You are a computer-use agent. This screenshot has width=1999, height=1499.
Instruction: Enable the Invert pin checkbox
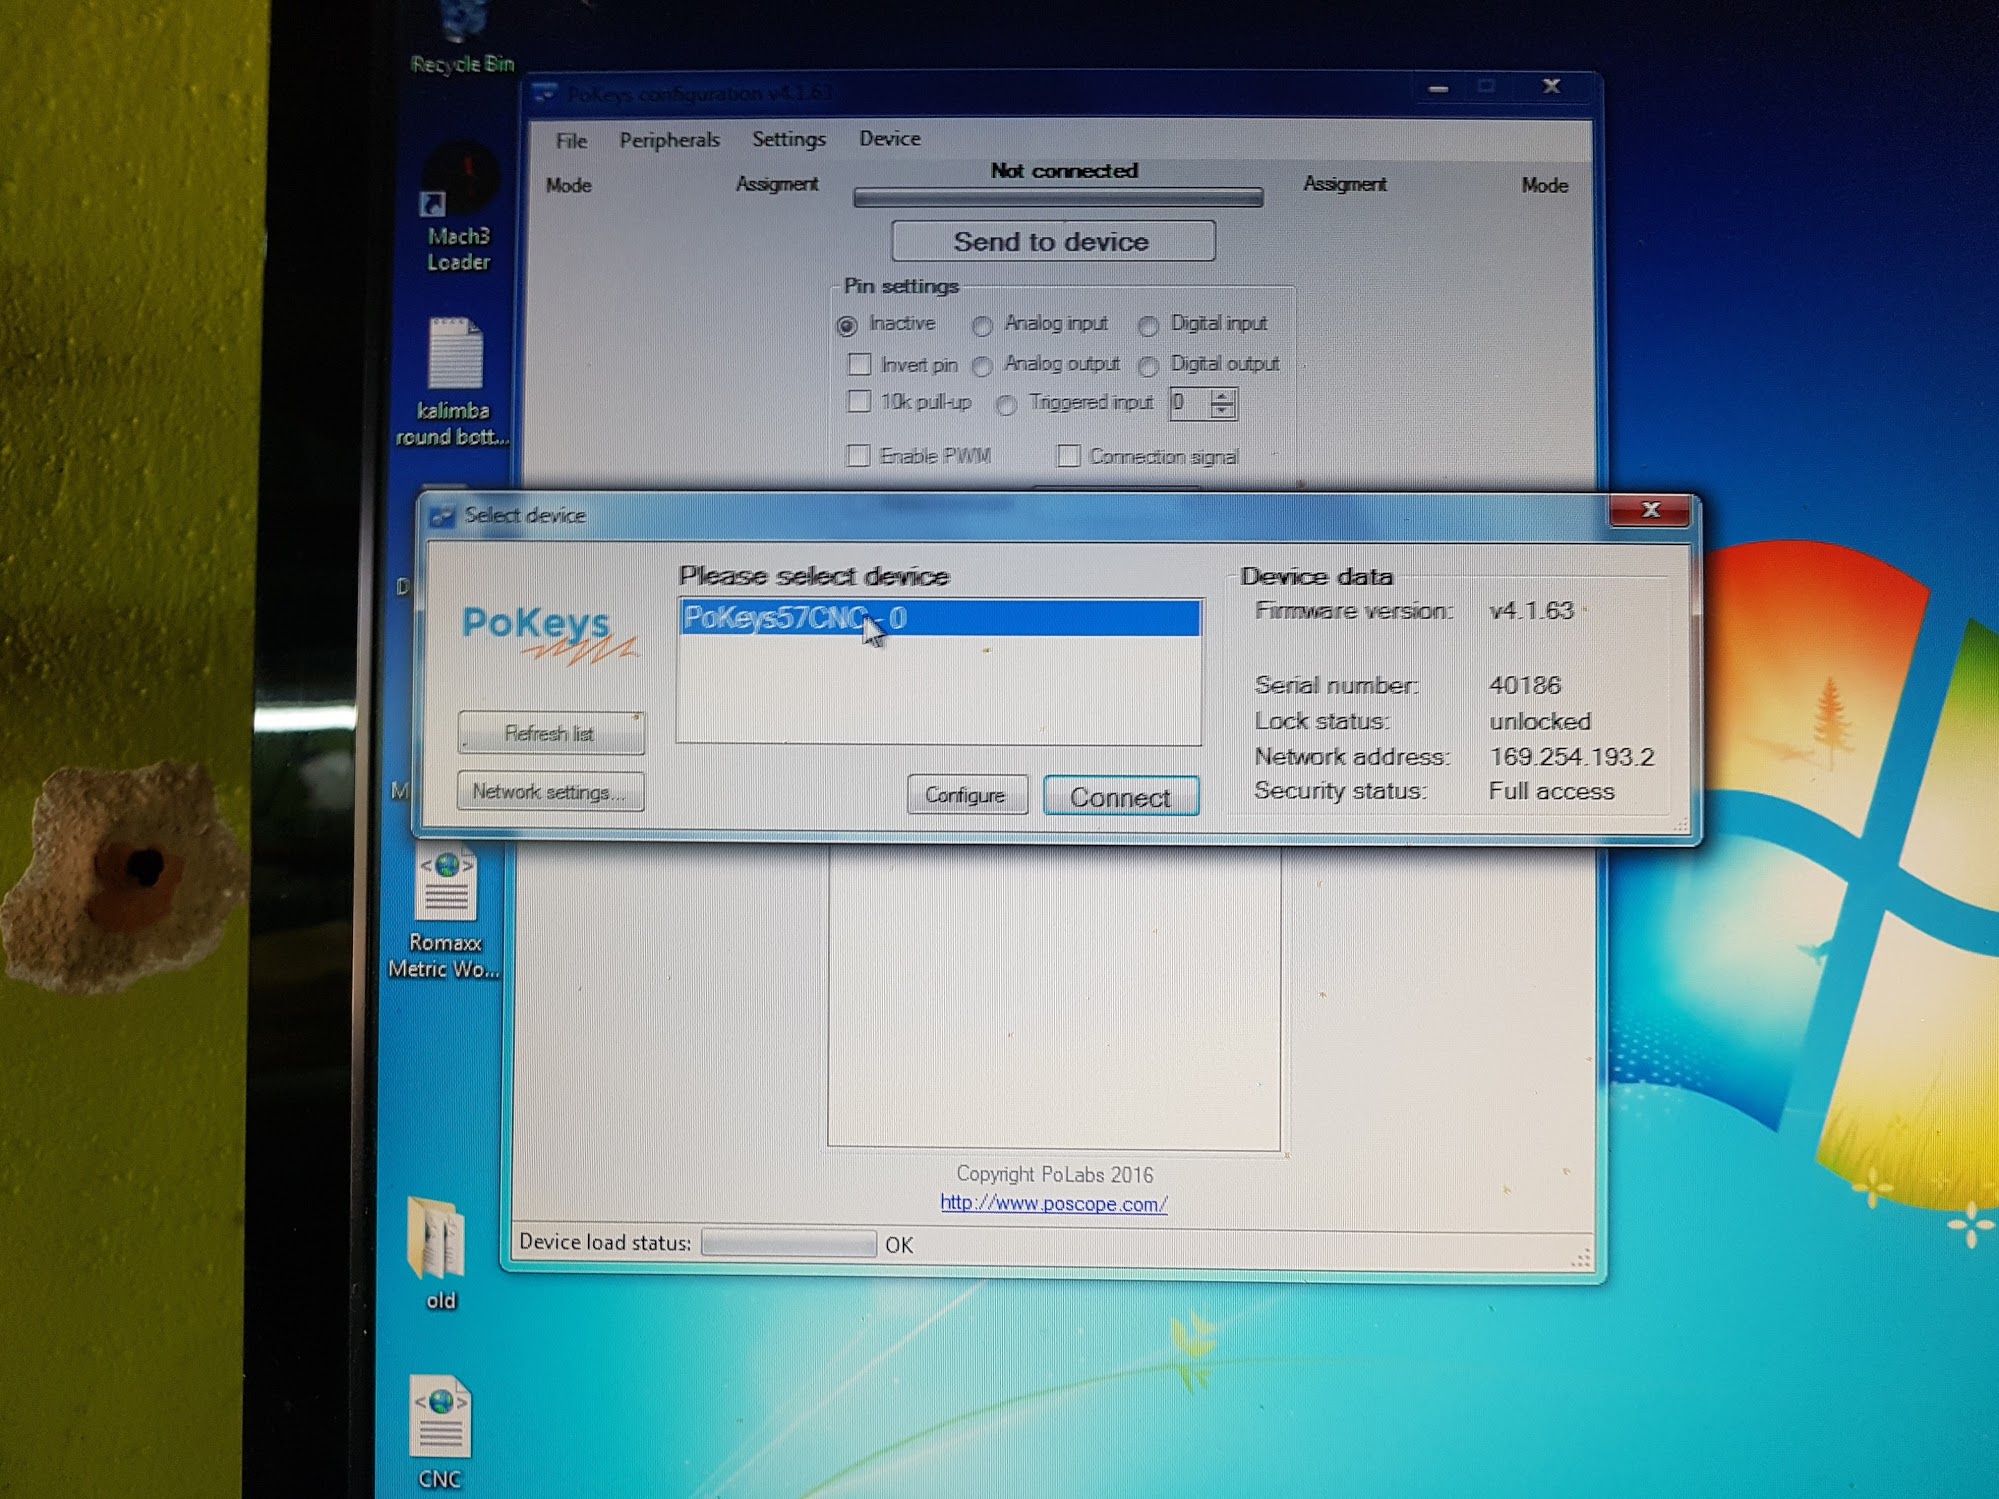pos(859,364)
